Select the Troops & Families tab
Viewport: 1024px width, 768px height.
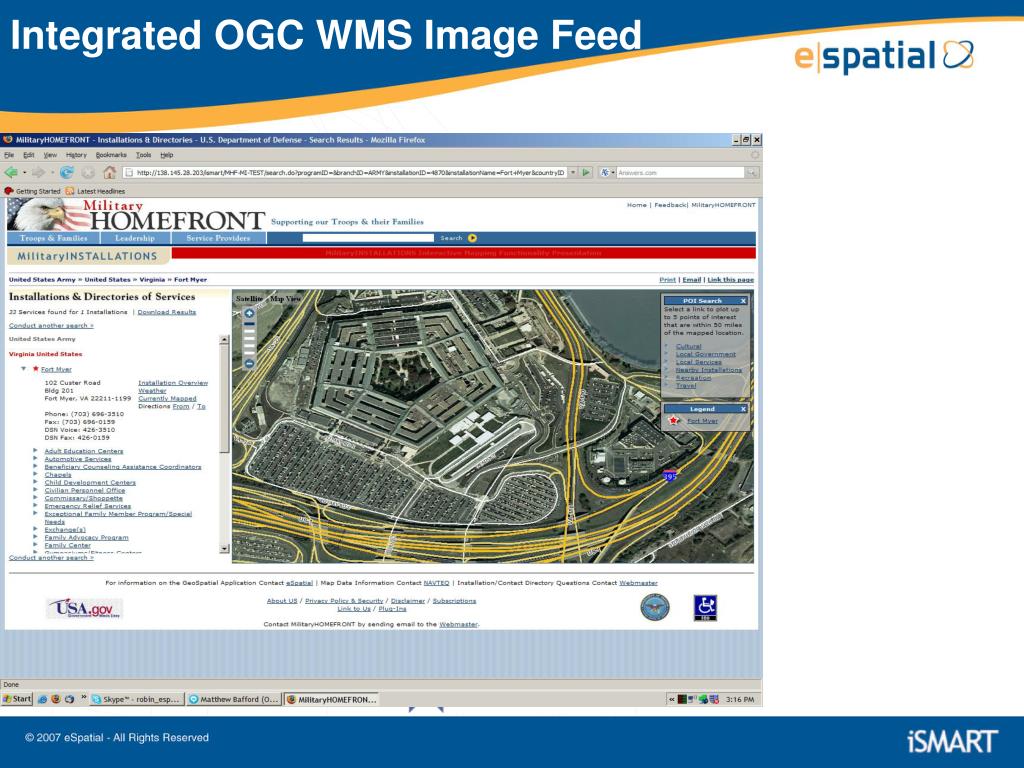click(x=54, y=238)
